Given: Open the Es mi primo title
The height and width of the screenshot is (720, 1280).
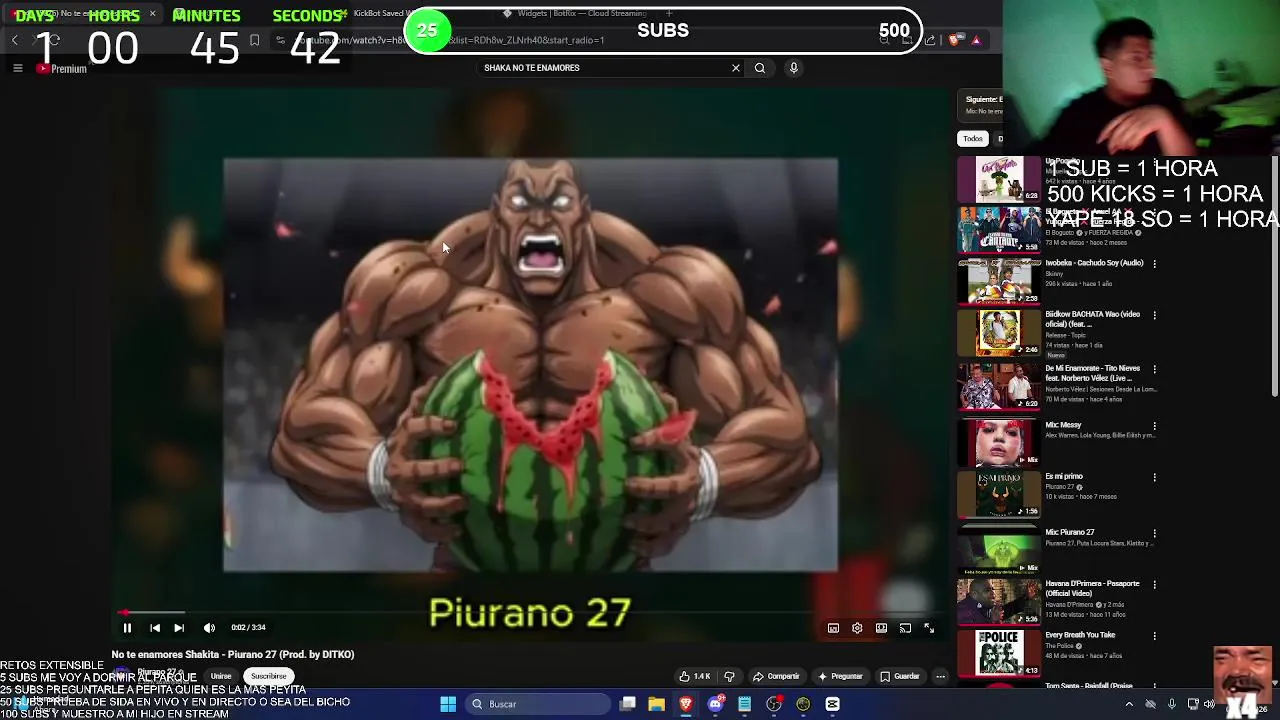Looking at the screenshot, I should pos(1064,477).
